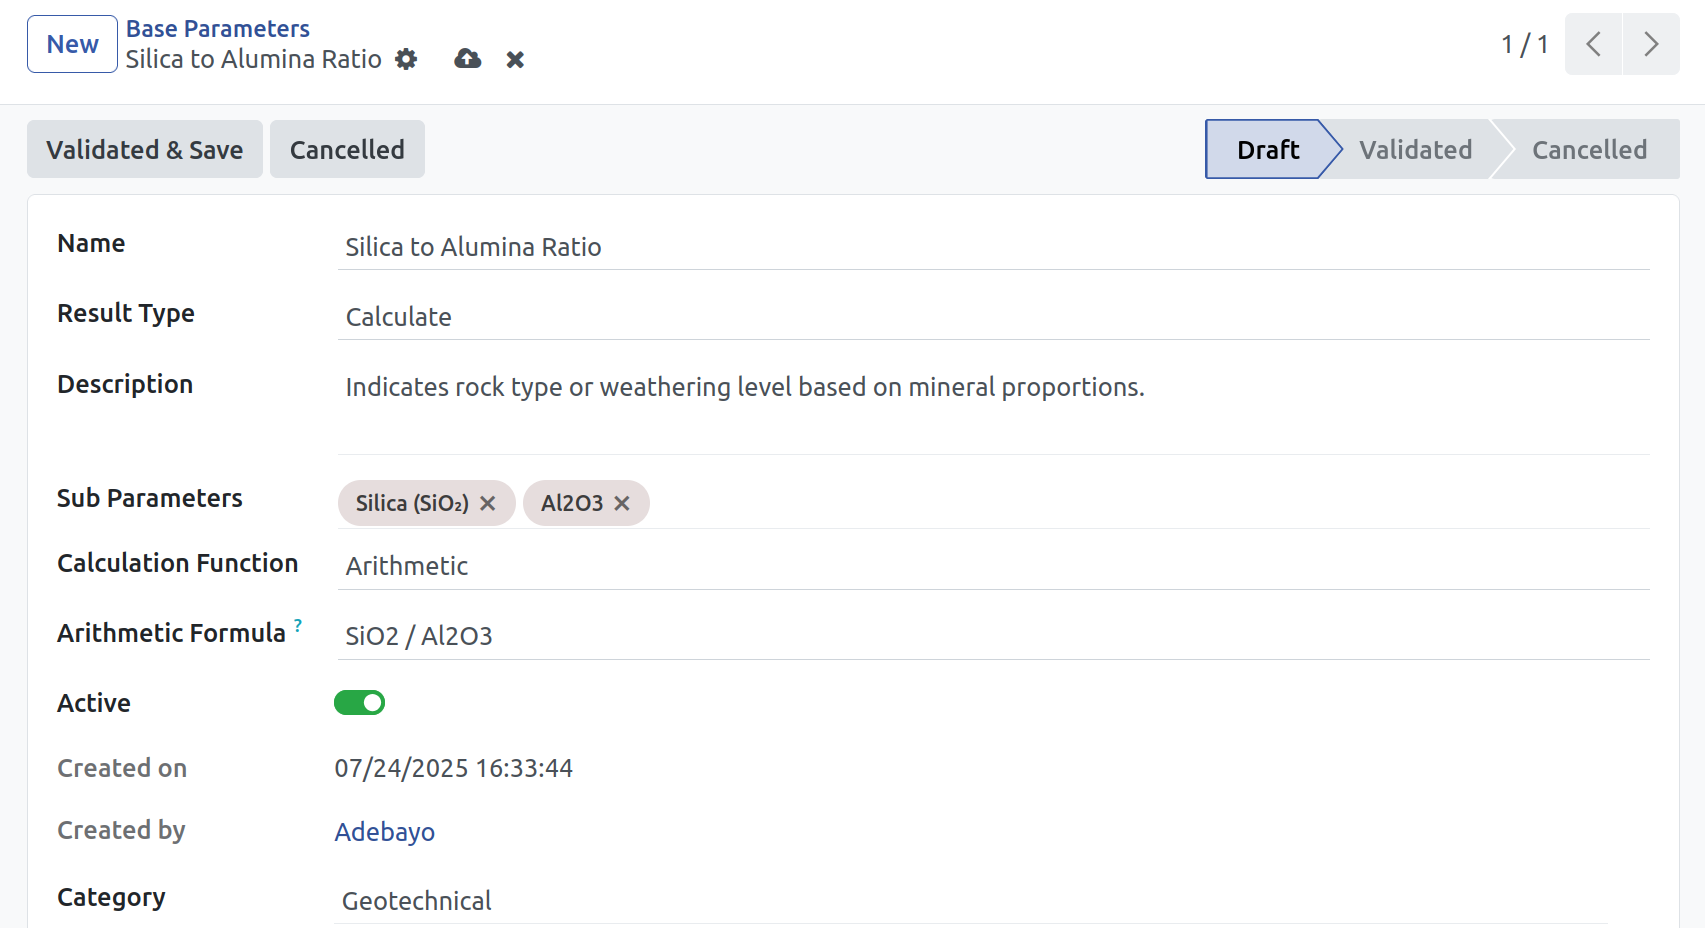
Task: Go to previous record arrow
Action: point(1594,44)
